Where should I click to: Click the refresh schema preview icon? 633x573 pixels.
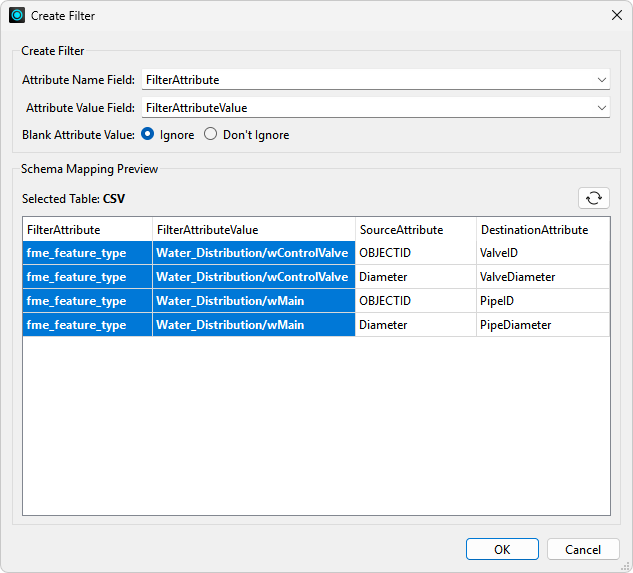pyautogui.click(x=594, y=198)
